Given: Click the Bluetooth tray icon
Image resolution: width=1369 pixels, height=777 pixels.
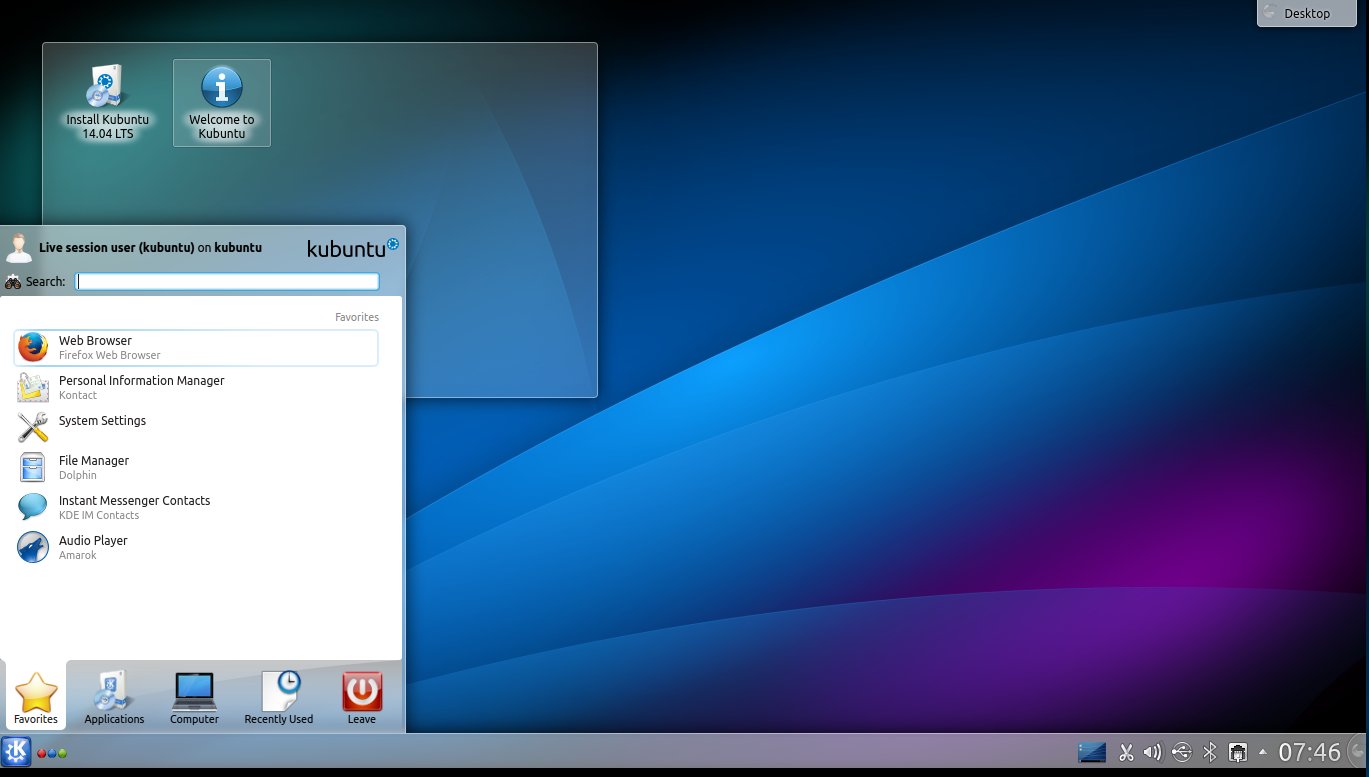Looking at the screenshot, I should coord(1209,752).
